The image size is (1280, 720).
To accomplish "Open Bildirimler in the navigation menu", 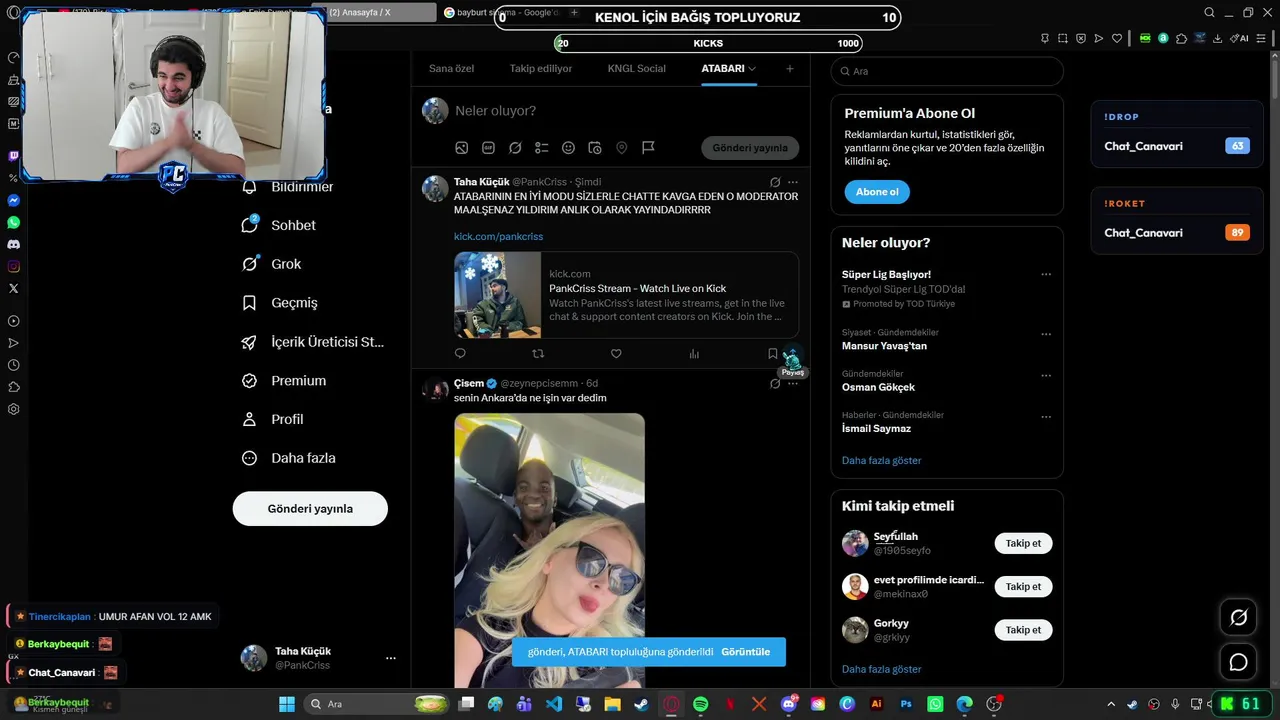I will click(287, 187).
